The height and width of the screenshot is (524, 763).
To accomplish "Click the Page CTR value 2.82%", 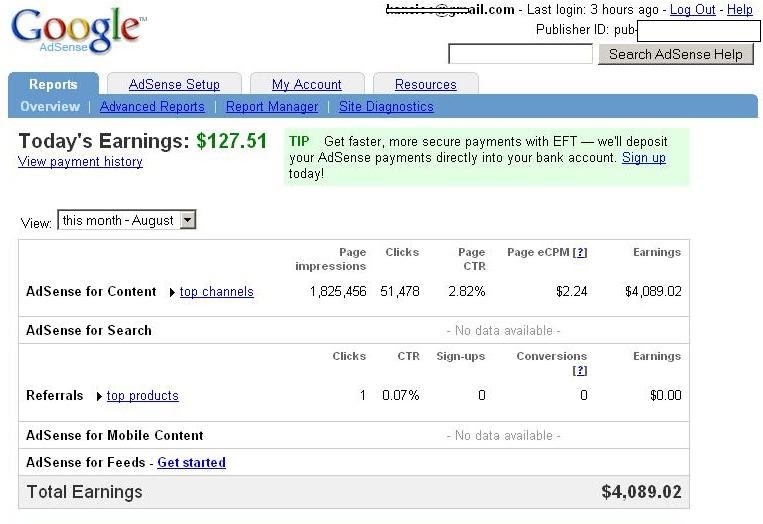I will pyautogui.click(x=467, y=291).
